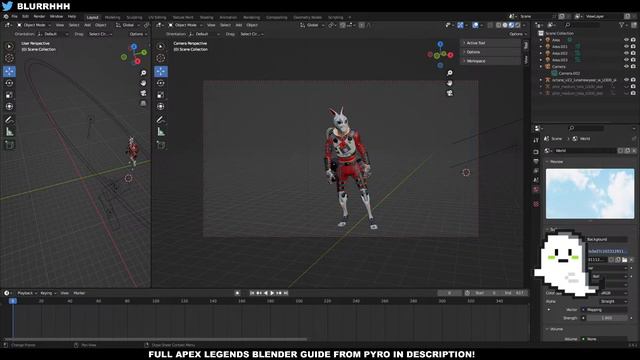Image resolution: width=640 pixels, height=360 pixels.
Task: Select the Add Cube tool in left viewport
Action: (9, 145)
